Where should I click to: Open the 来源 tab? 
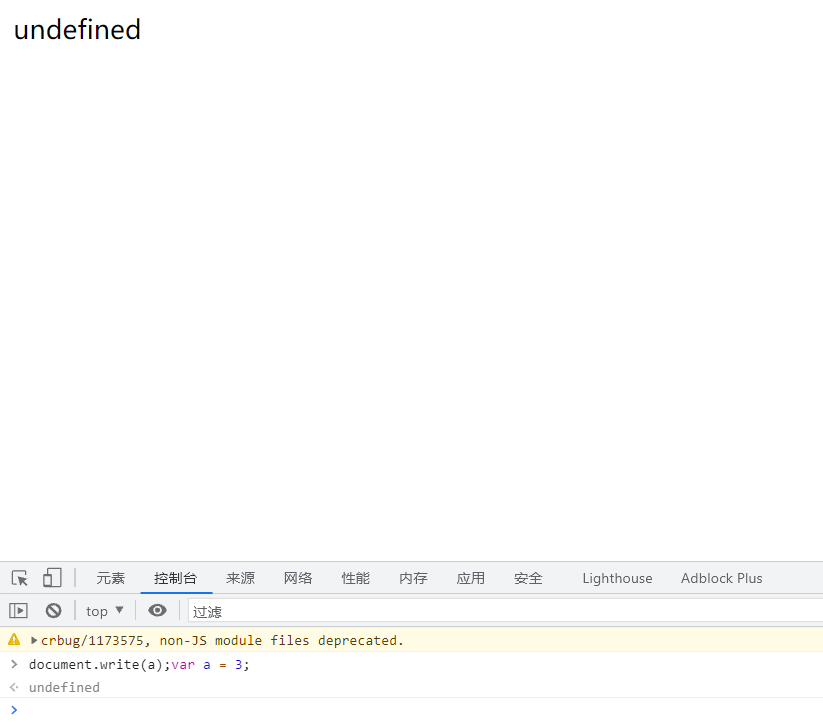(x=240, y=578)
